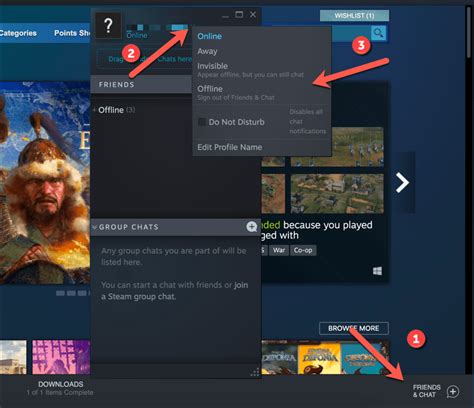Image resolution: width=474 pixels, height=408 pixels.
Task: Click the profile avatar question mark icon
Action: click(108, 26)
